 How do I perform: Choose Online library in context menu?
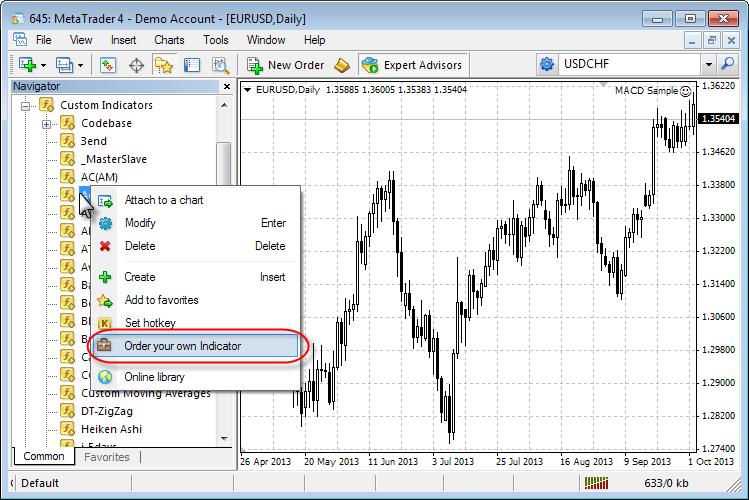pos(196,377)
